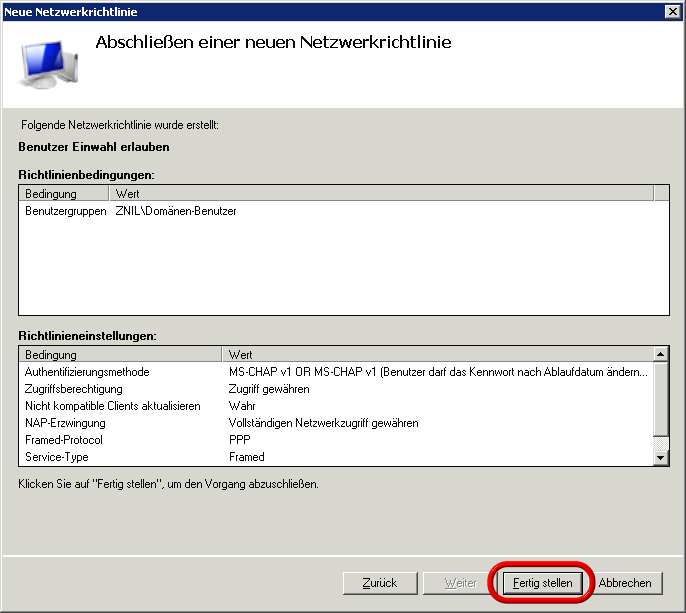
Task: Cancel wizard with "Abbrechen" button
Action: point(625,583)
